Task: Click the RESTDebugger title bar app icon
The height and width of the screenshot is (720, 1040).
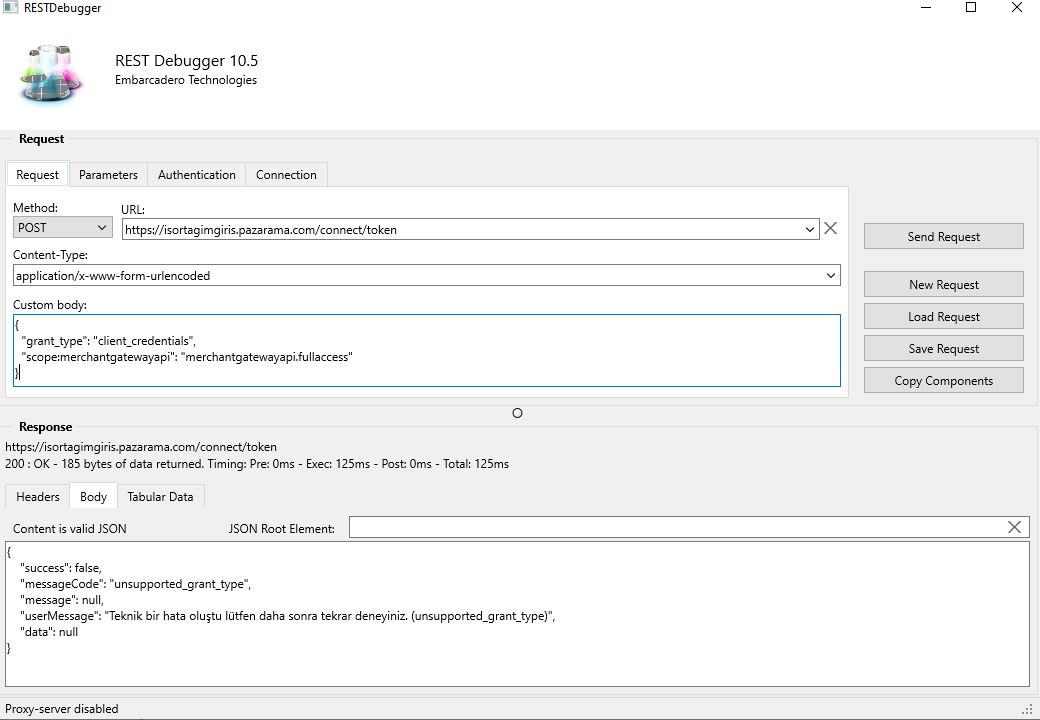Action: tap(10, 8)
